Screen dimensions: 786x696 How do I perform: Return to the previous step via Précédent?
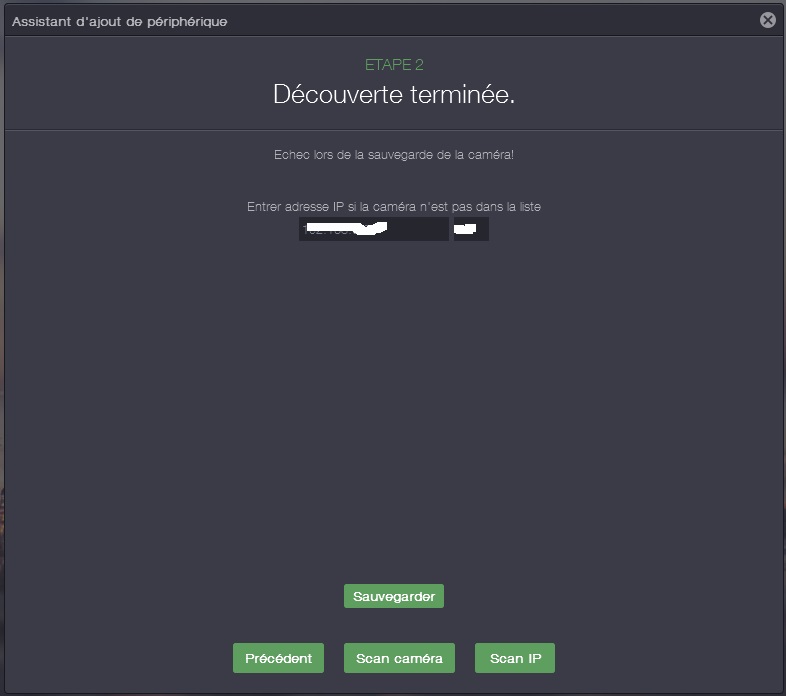[278, 658]
